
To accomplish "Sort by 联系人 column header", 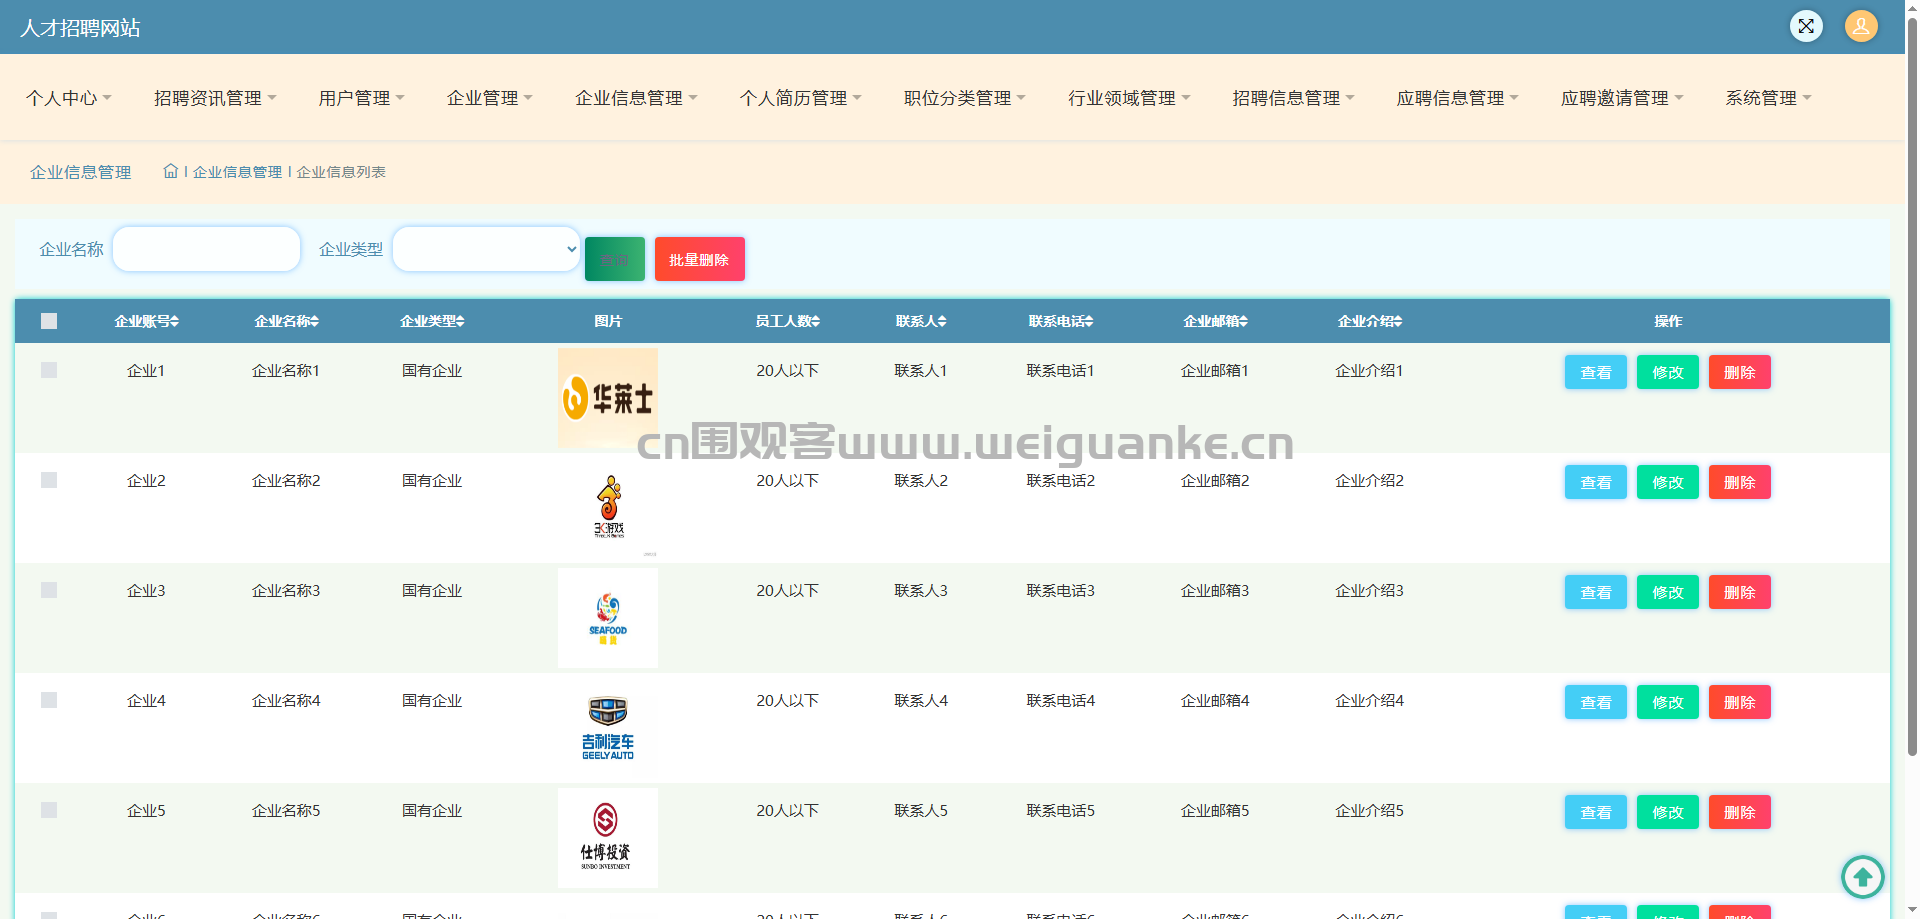I will 921,321.
